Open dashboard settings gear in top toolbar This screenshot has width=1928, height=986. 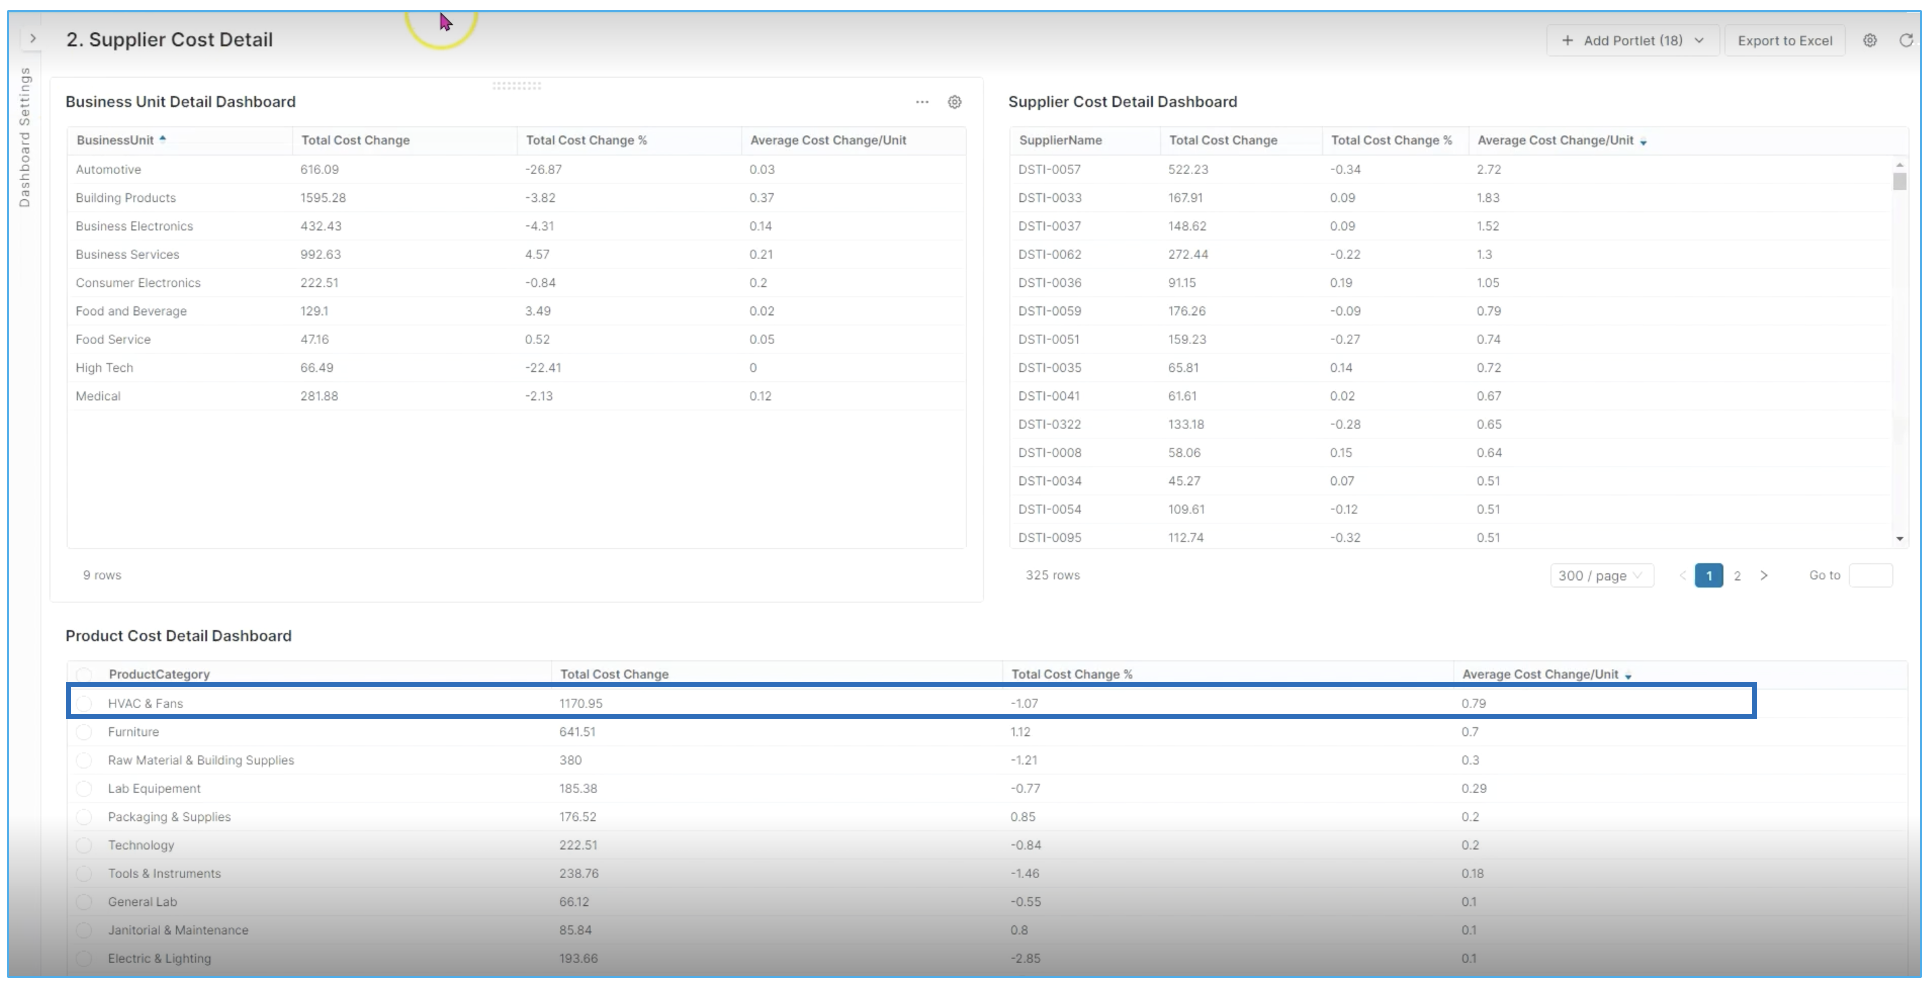coord(1869,41)
